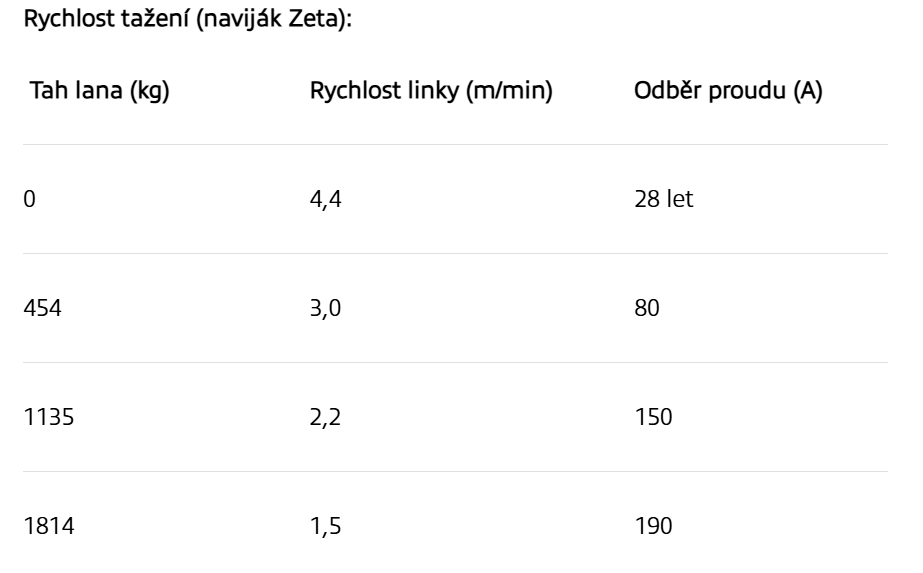Click the rope pull cell with value 0
923x573 pixels.
28,199
